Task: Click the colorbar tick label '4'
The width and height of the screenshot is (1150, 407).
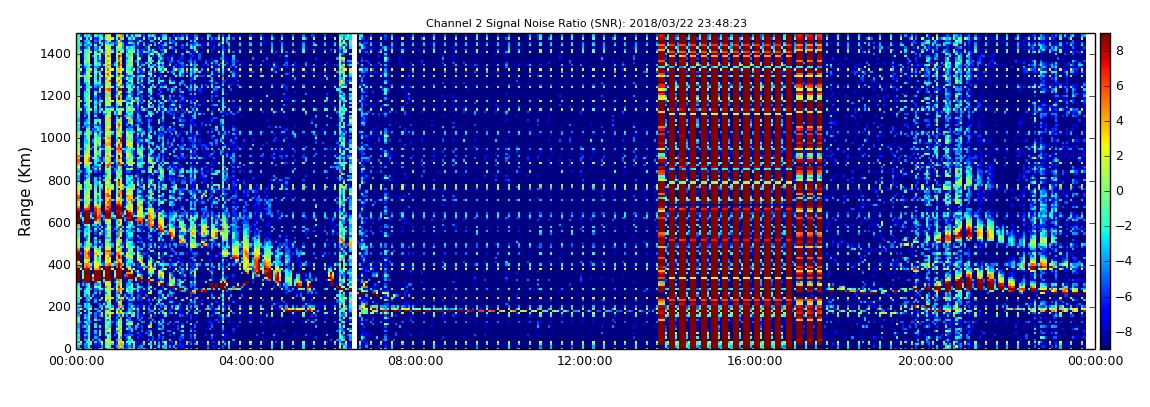Action: 1121,121
